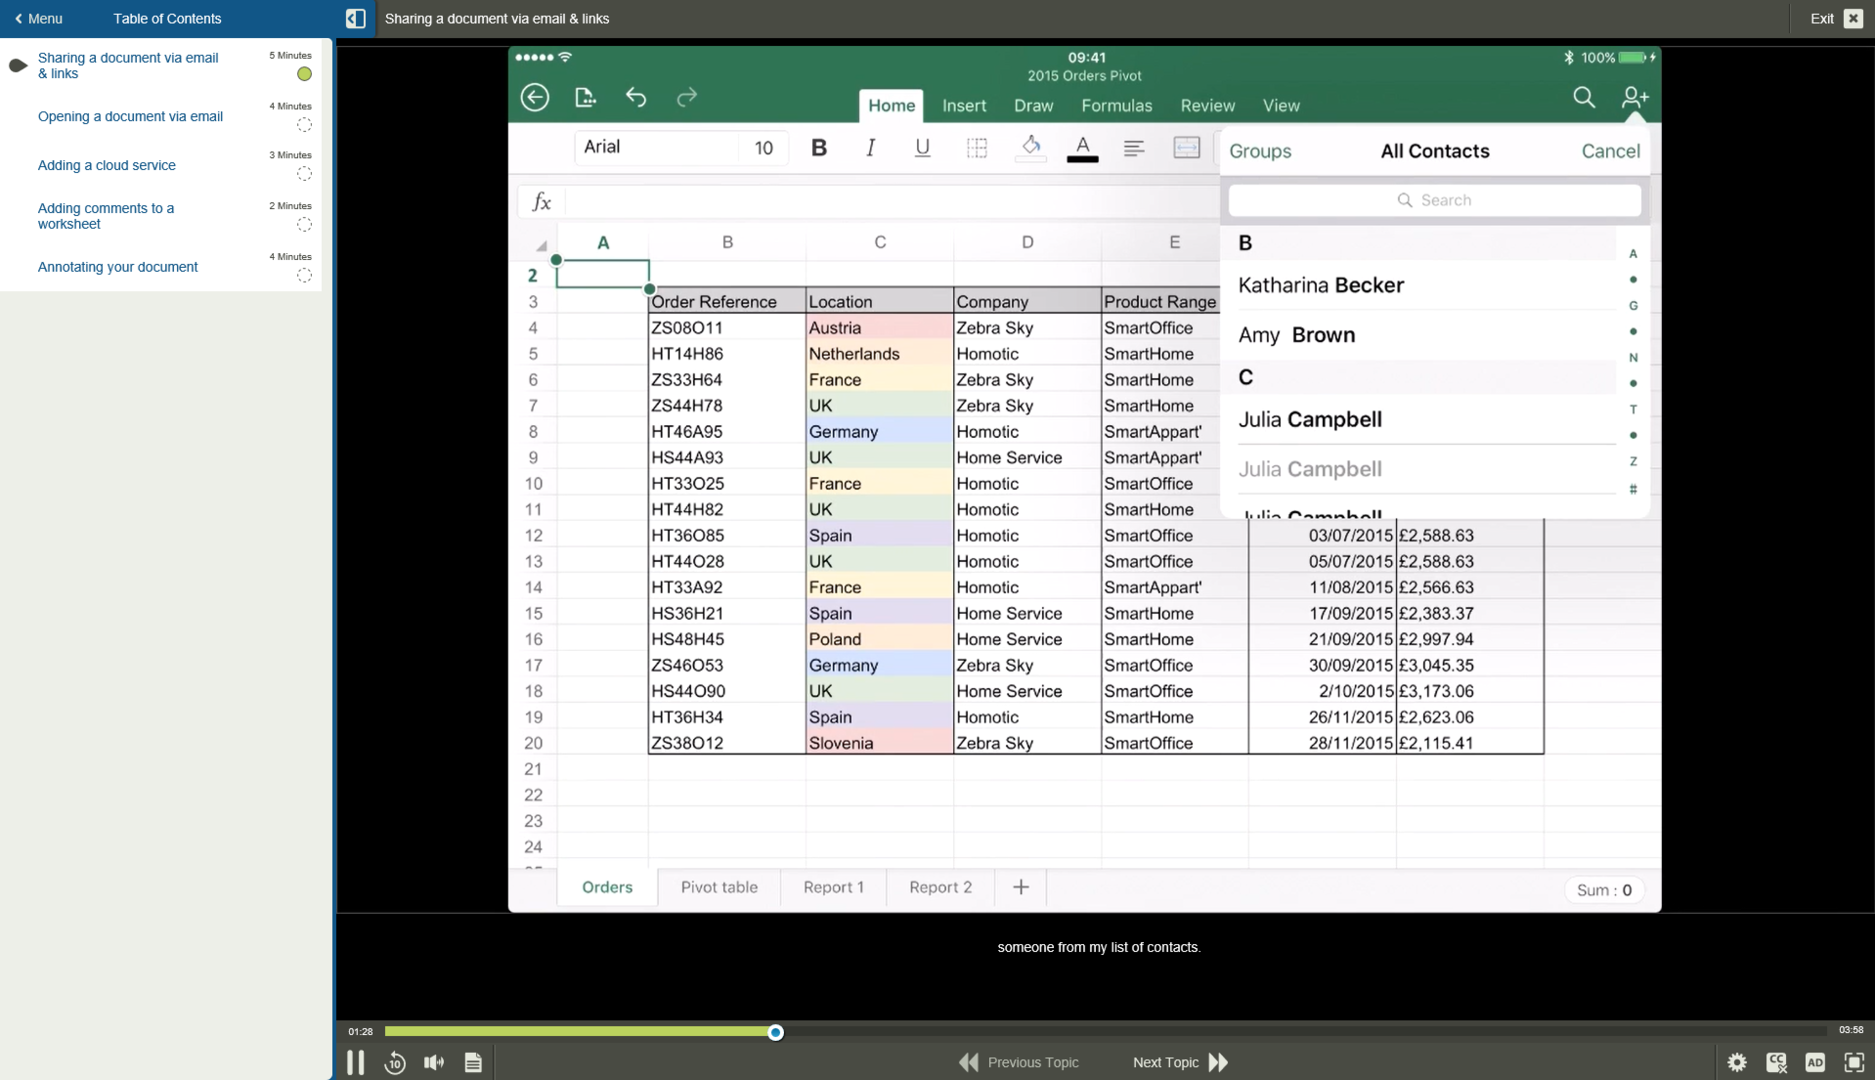Open the font size 10 dropdown
The height and width of the screenshot is (1080, 1875).
[763, 147]
